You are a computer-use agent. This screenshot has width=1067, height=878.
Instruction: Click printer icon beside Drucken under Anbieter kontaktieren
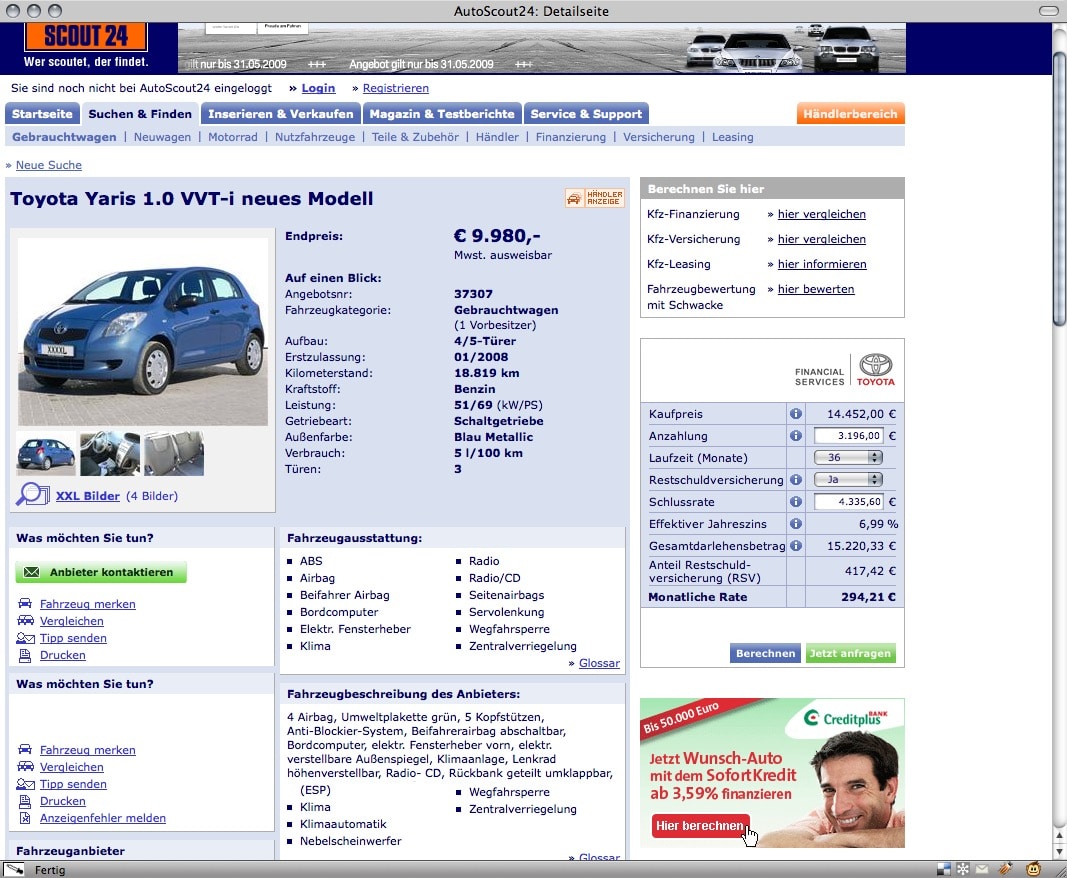click(25, 655)
